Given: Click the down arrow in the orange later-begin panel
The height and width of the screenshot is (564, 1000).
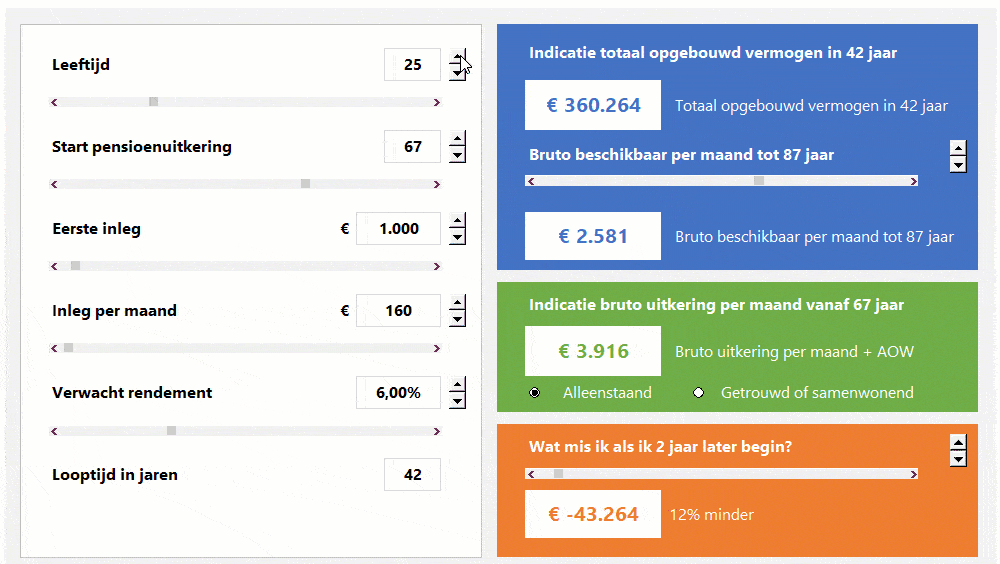Looking at the screenshot, I should pyautogui.click(x=958, y=458).
